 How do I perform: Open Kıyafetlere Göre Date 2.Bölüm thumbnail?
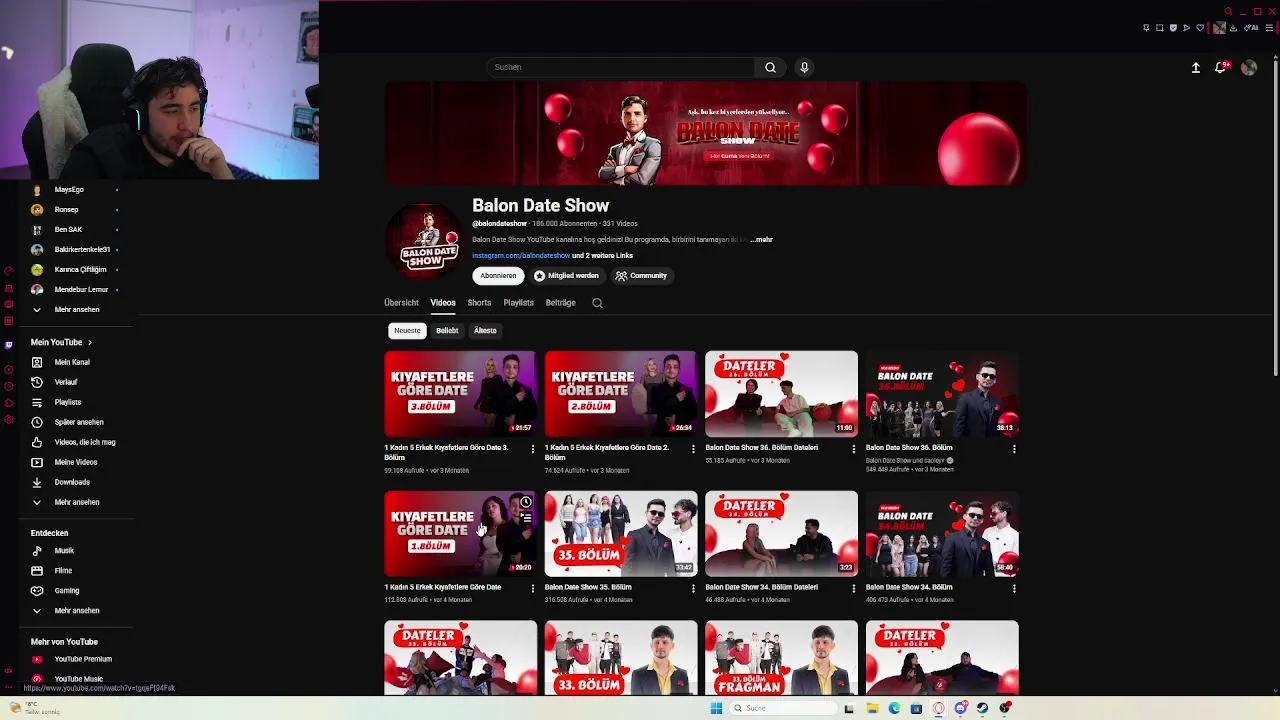(621, 393)
